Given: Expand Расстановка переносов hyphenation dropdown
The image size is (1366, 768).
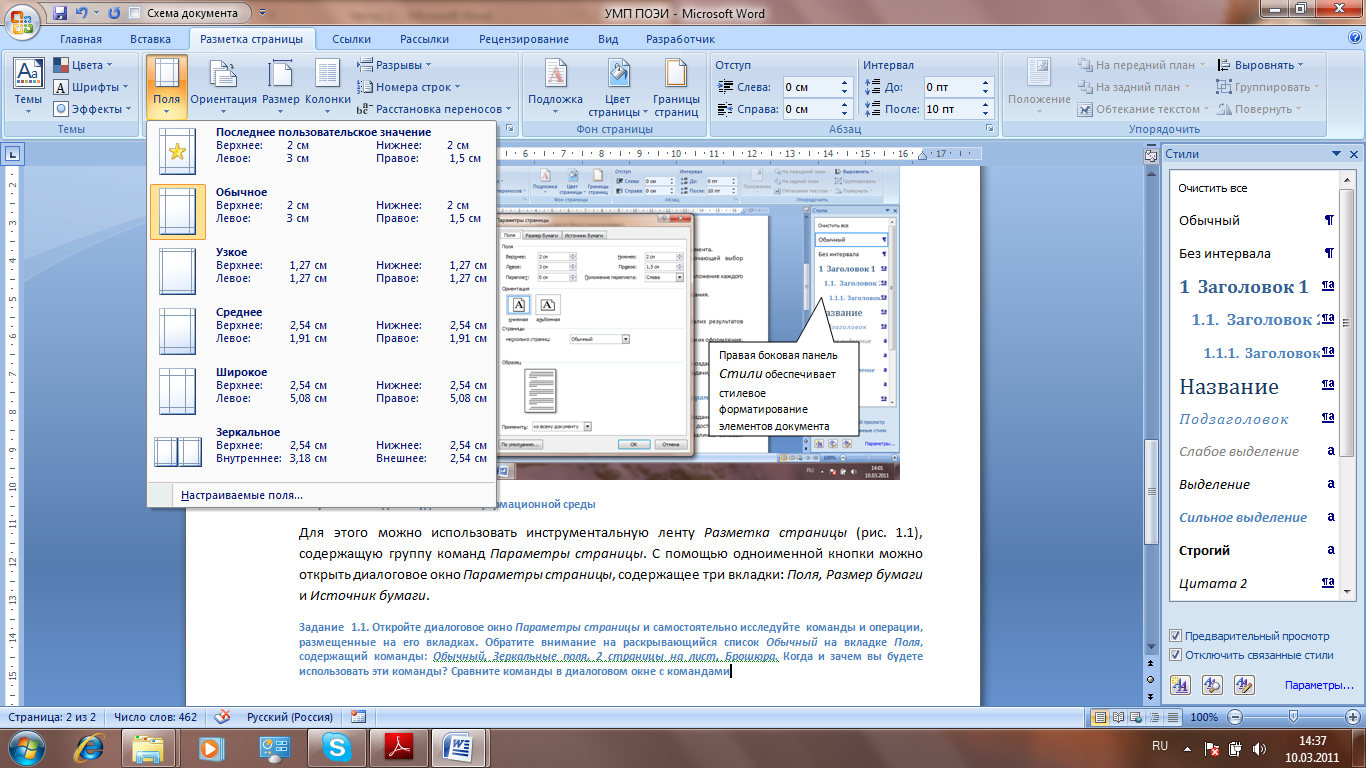Looking at the screenshot, I should (x=435, y=109).
